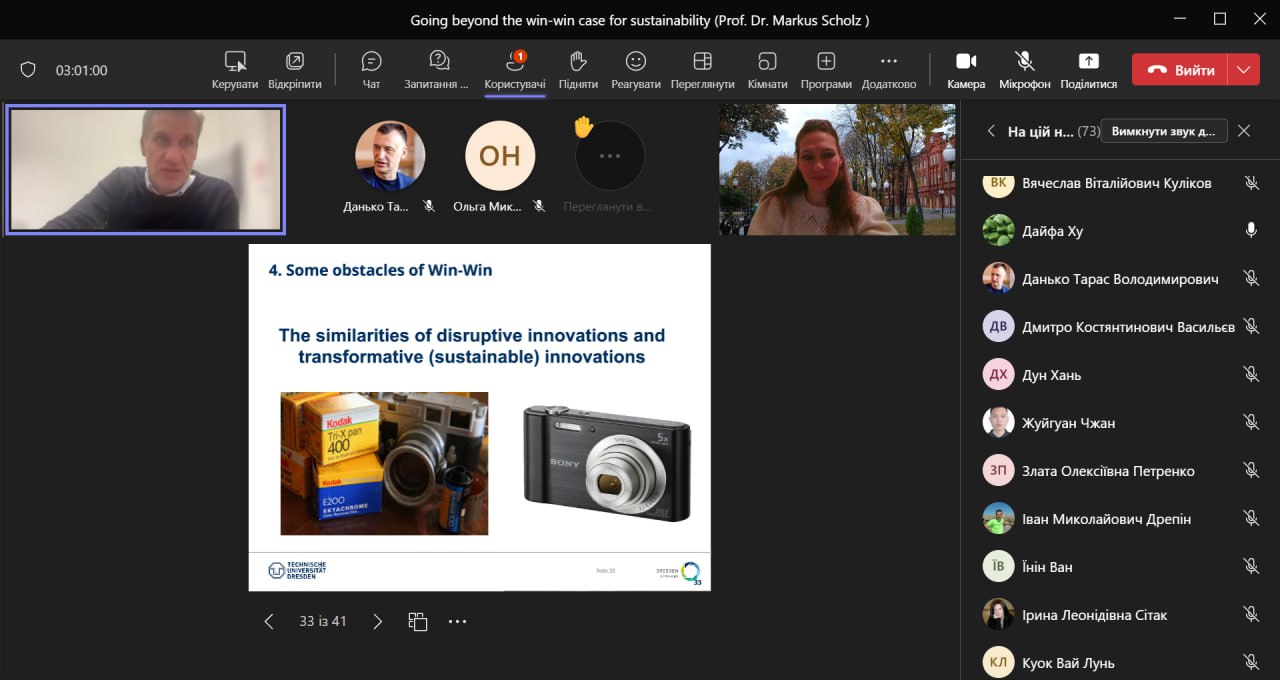The height and width of the screenshot is (680, 1280).
Task: Click the Підняти raise hand icon
Action: coord(578,62)
